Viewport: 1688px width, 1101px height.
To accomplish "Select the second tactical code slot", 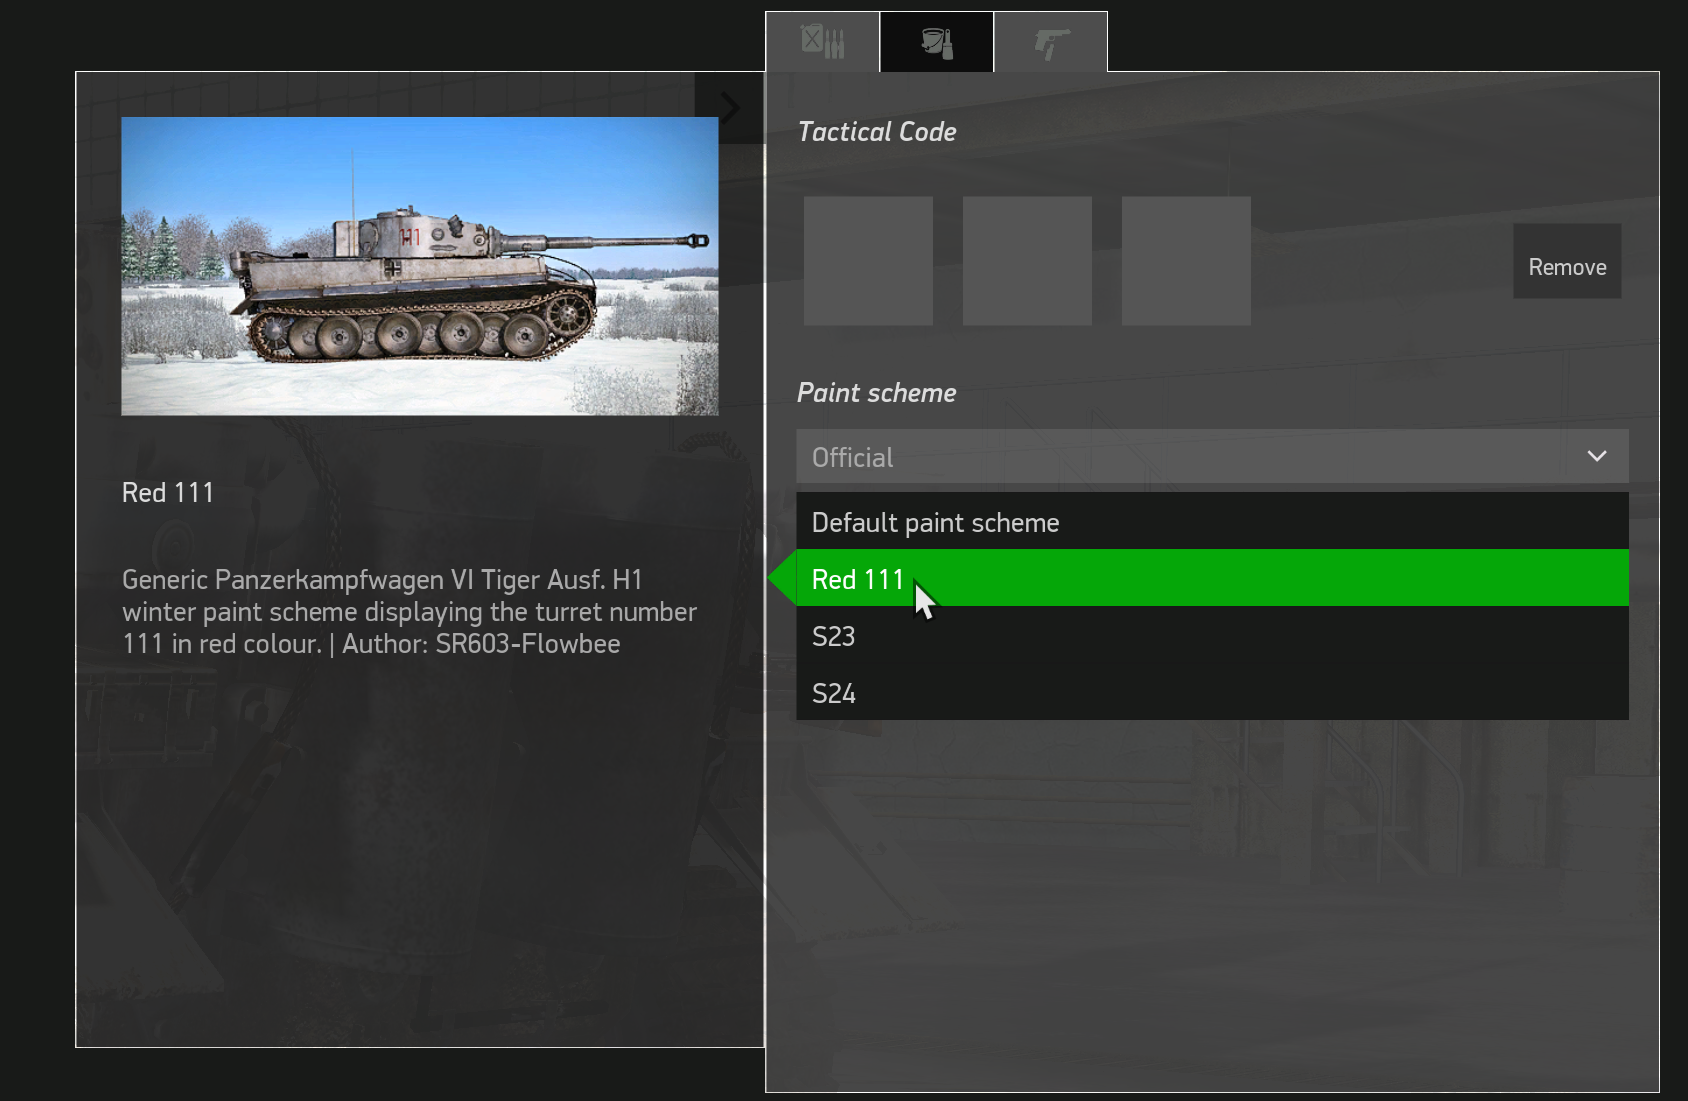I will pyautogui.click(x=1027, y=260).
